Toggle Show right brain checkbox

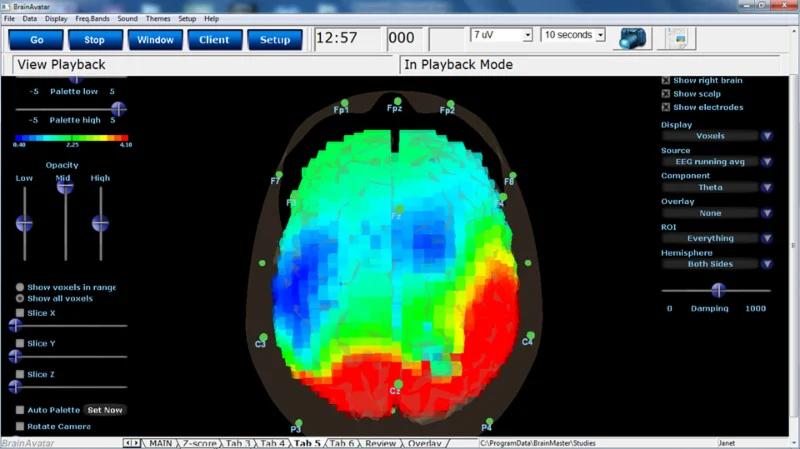point(665,80)
